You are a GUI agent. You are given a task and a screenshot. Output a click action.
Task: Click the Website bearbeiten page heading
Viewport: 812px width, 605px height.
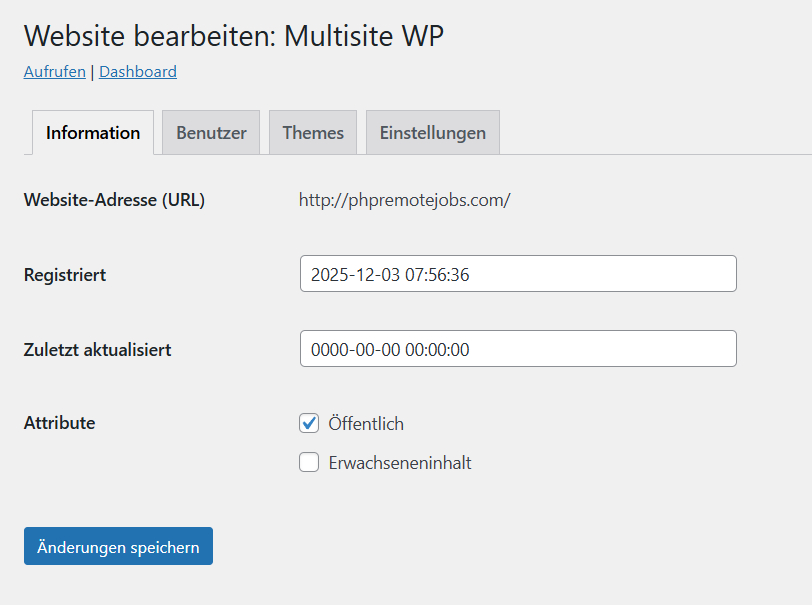click(233, 36)
